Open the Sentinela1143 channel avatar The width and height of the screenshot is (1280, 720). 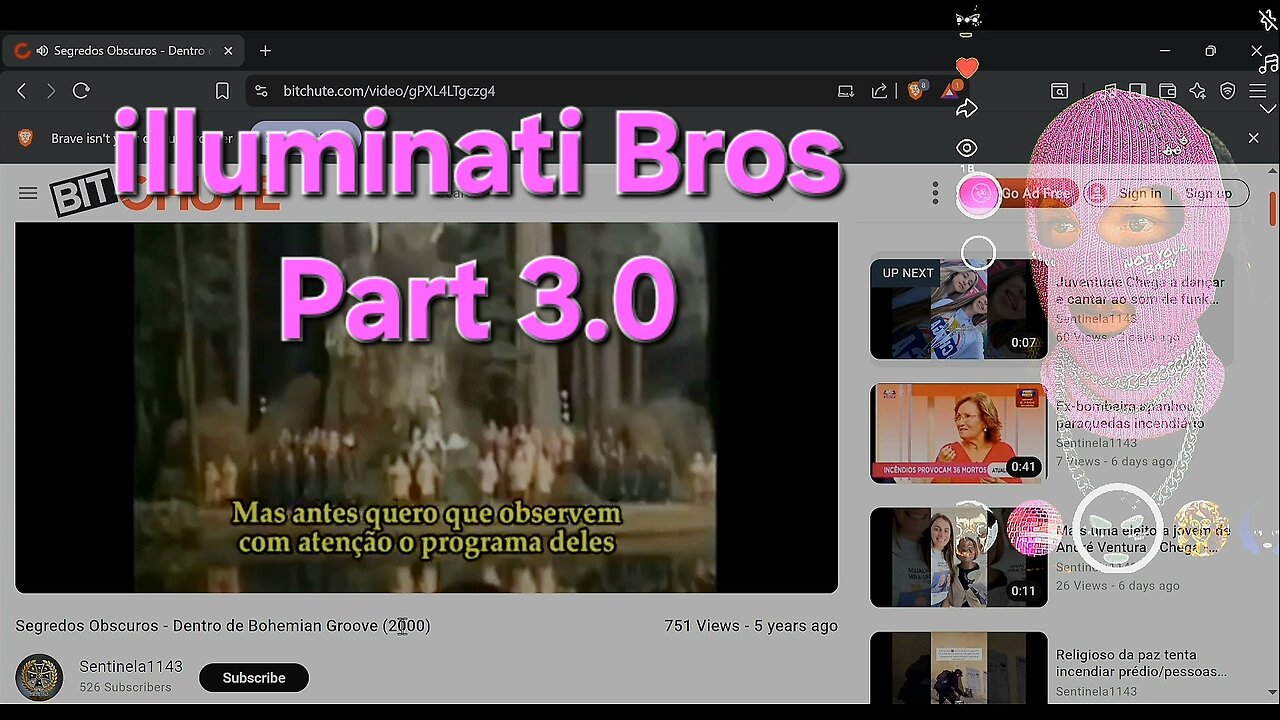click(x=39, y=677)
